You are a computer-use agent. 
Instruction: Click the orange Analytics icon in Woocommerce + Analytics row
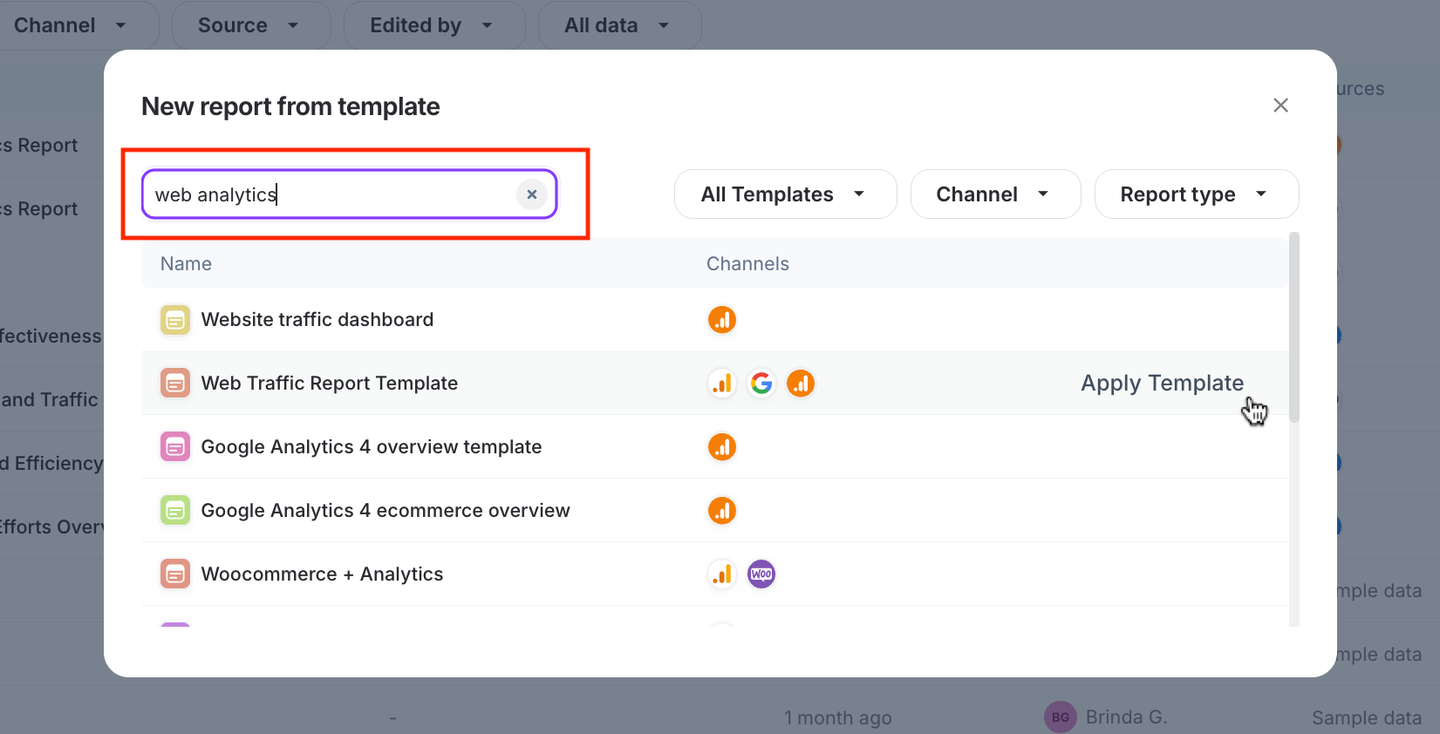[722, 574]
